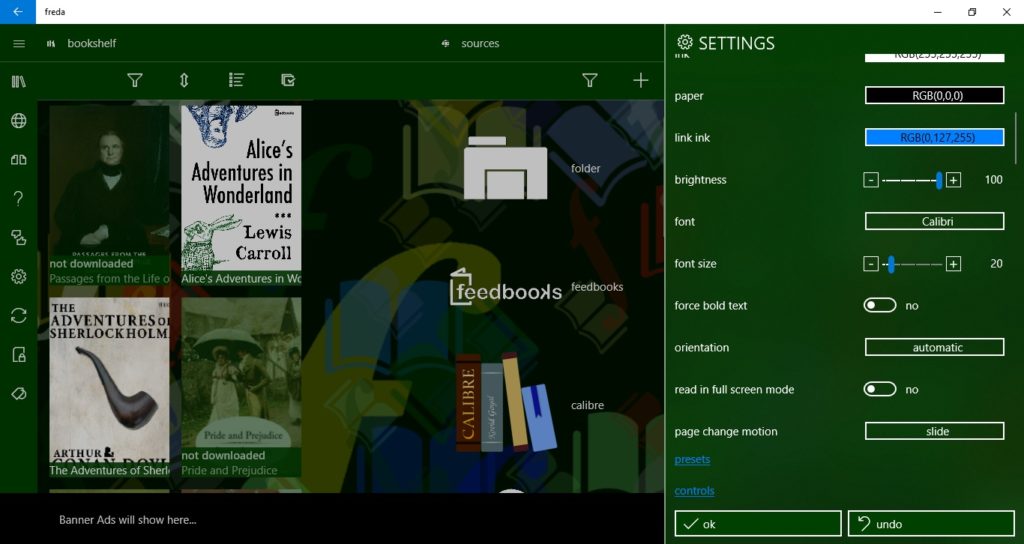Open the hamburger menu

coord(19,44)
